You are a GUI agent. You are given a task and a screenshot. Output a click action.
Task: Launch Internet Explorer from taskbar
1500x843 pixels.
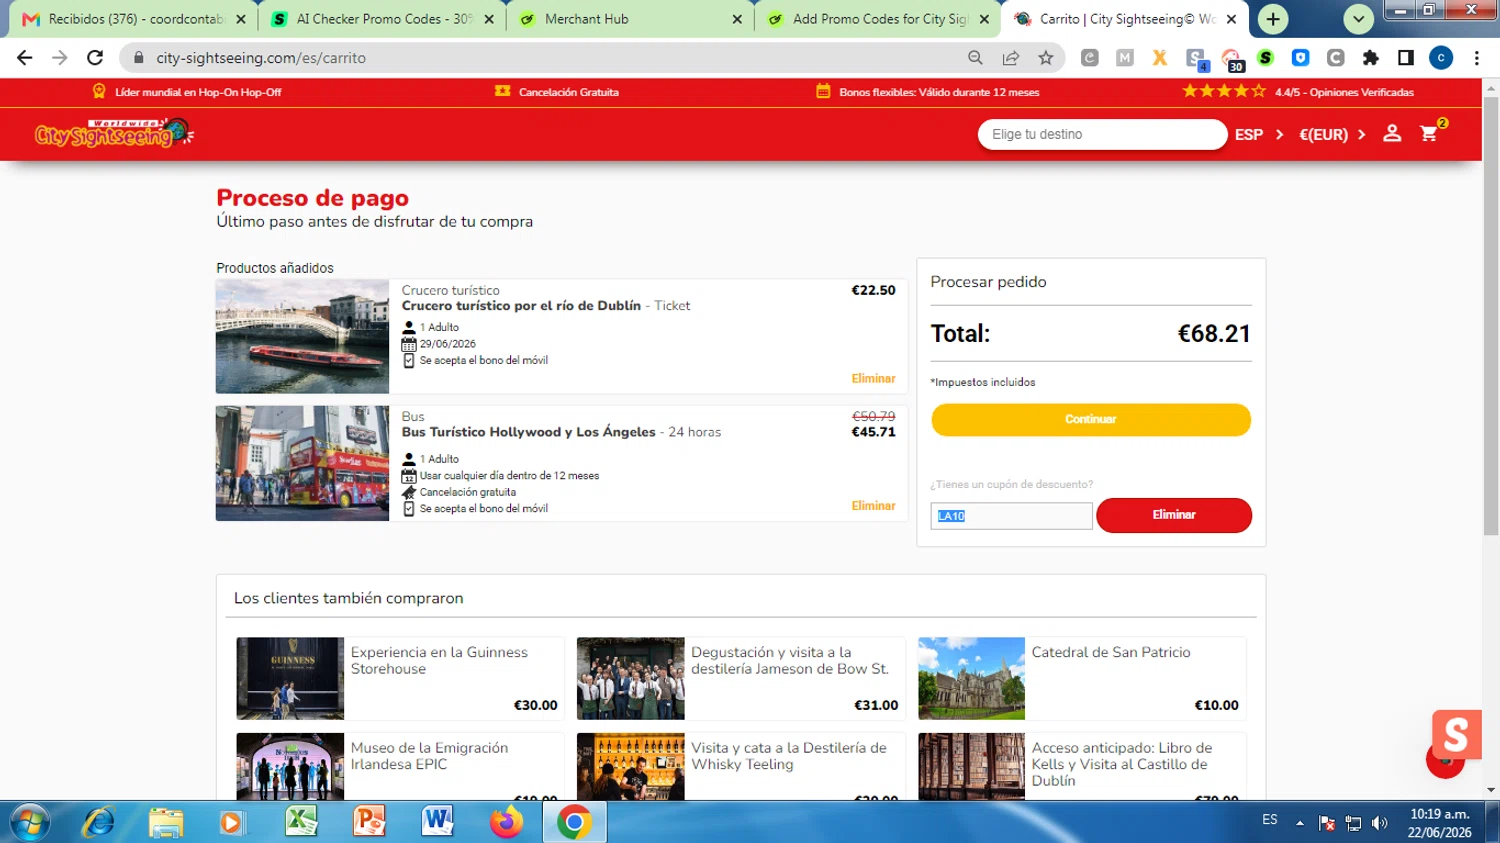[x=98, y=822]
